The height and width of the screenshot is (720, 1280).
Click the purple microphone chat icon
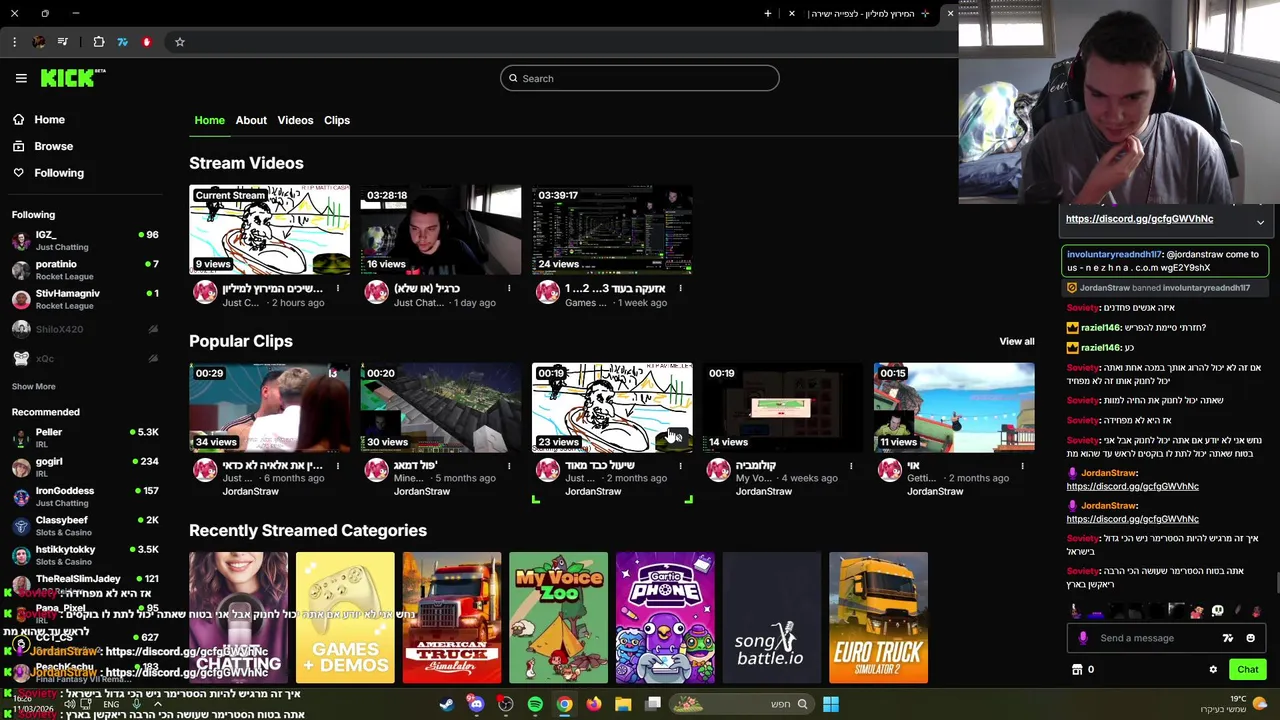click(1083, 638)
